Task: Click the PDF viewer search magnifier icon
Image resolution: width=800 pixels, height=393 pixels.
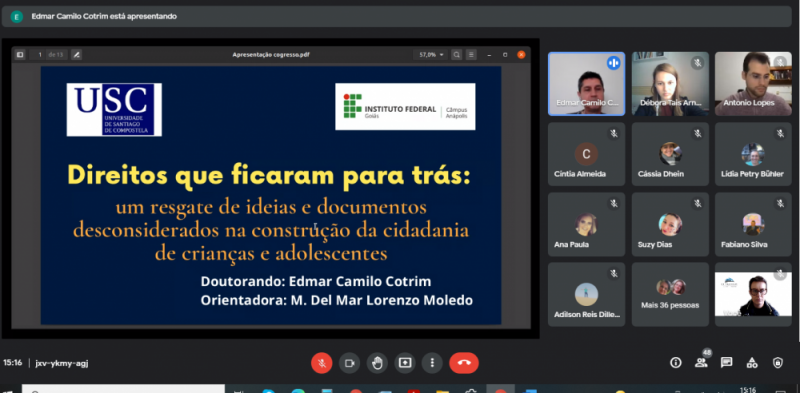Action: tap(457, 55)
